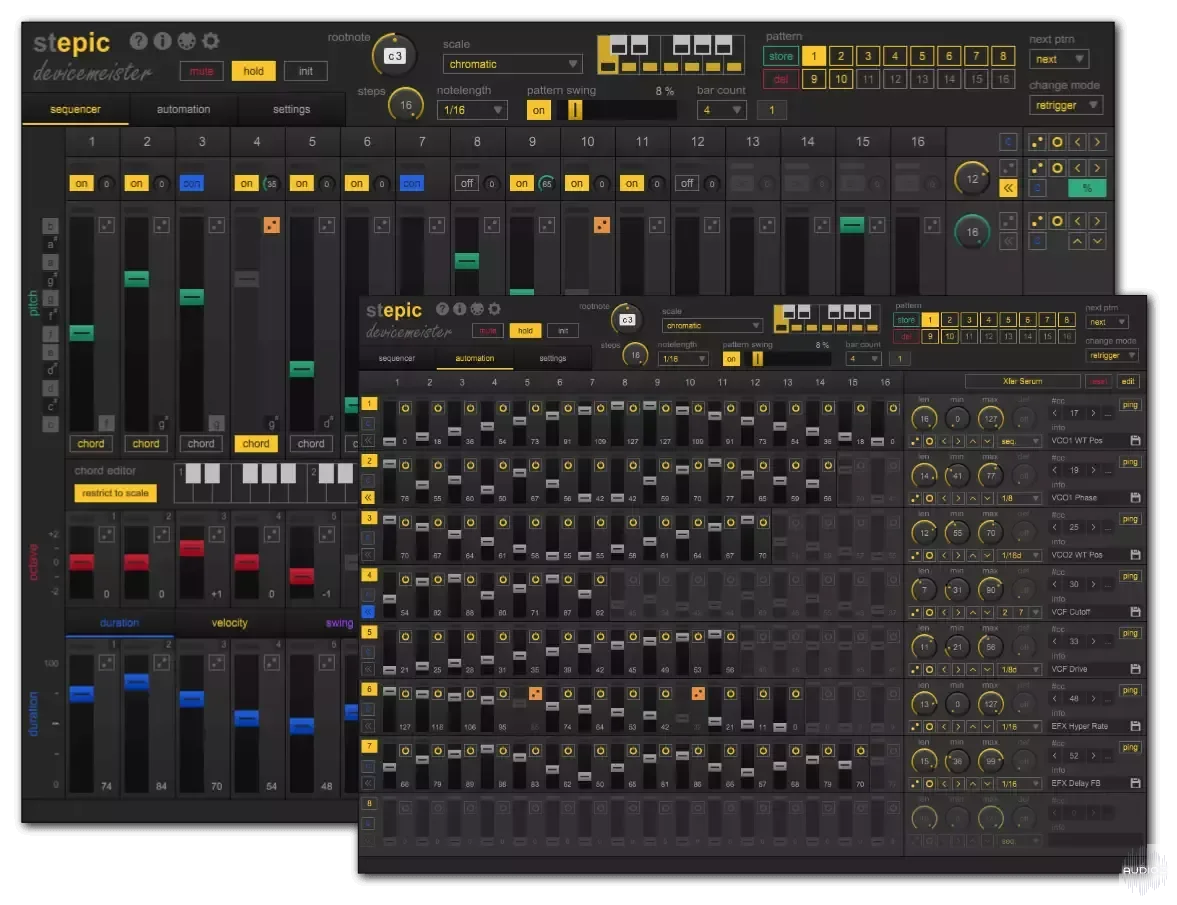Turn pattern swing off in the sequencer window
This screenshot has width=1177, height=905.
coord(538,110)
